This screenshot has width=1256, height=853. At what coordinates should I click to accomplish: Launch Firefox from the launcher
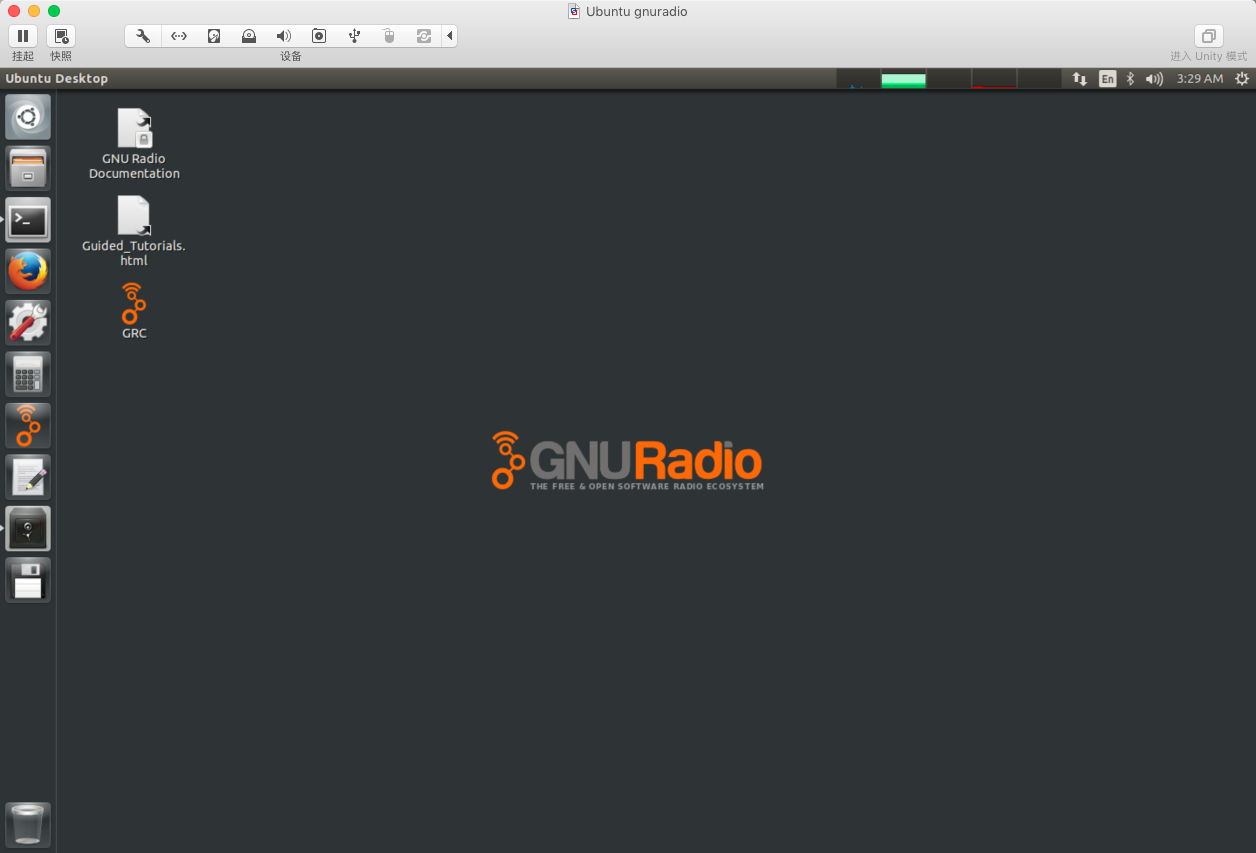click(x=28, y=271)
